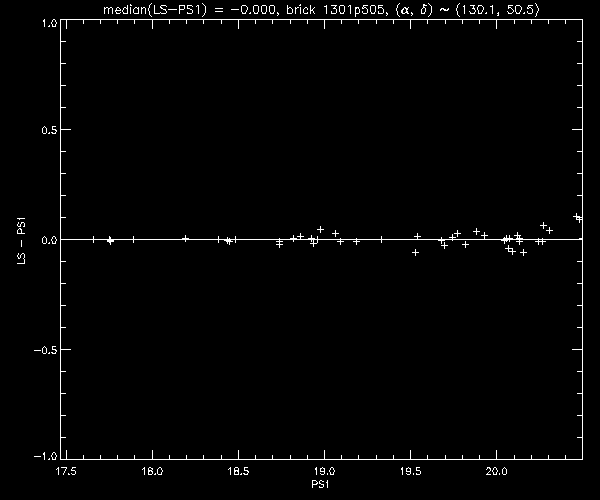Click the data point near PS1 18.2
Image resolution: width=600 pixels, height=500 pixels.
(x=185, y=239)
